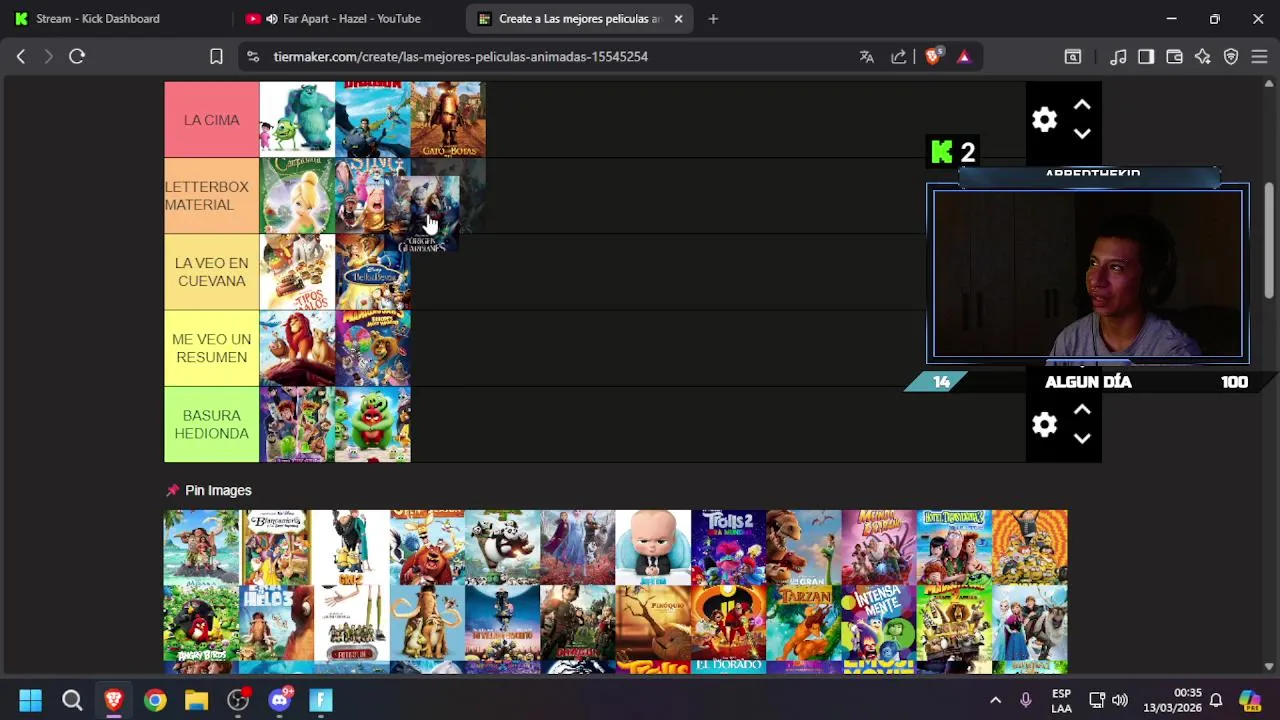Open File Explorer from the taskbar

[x=196, y=700]
